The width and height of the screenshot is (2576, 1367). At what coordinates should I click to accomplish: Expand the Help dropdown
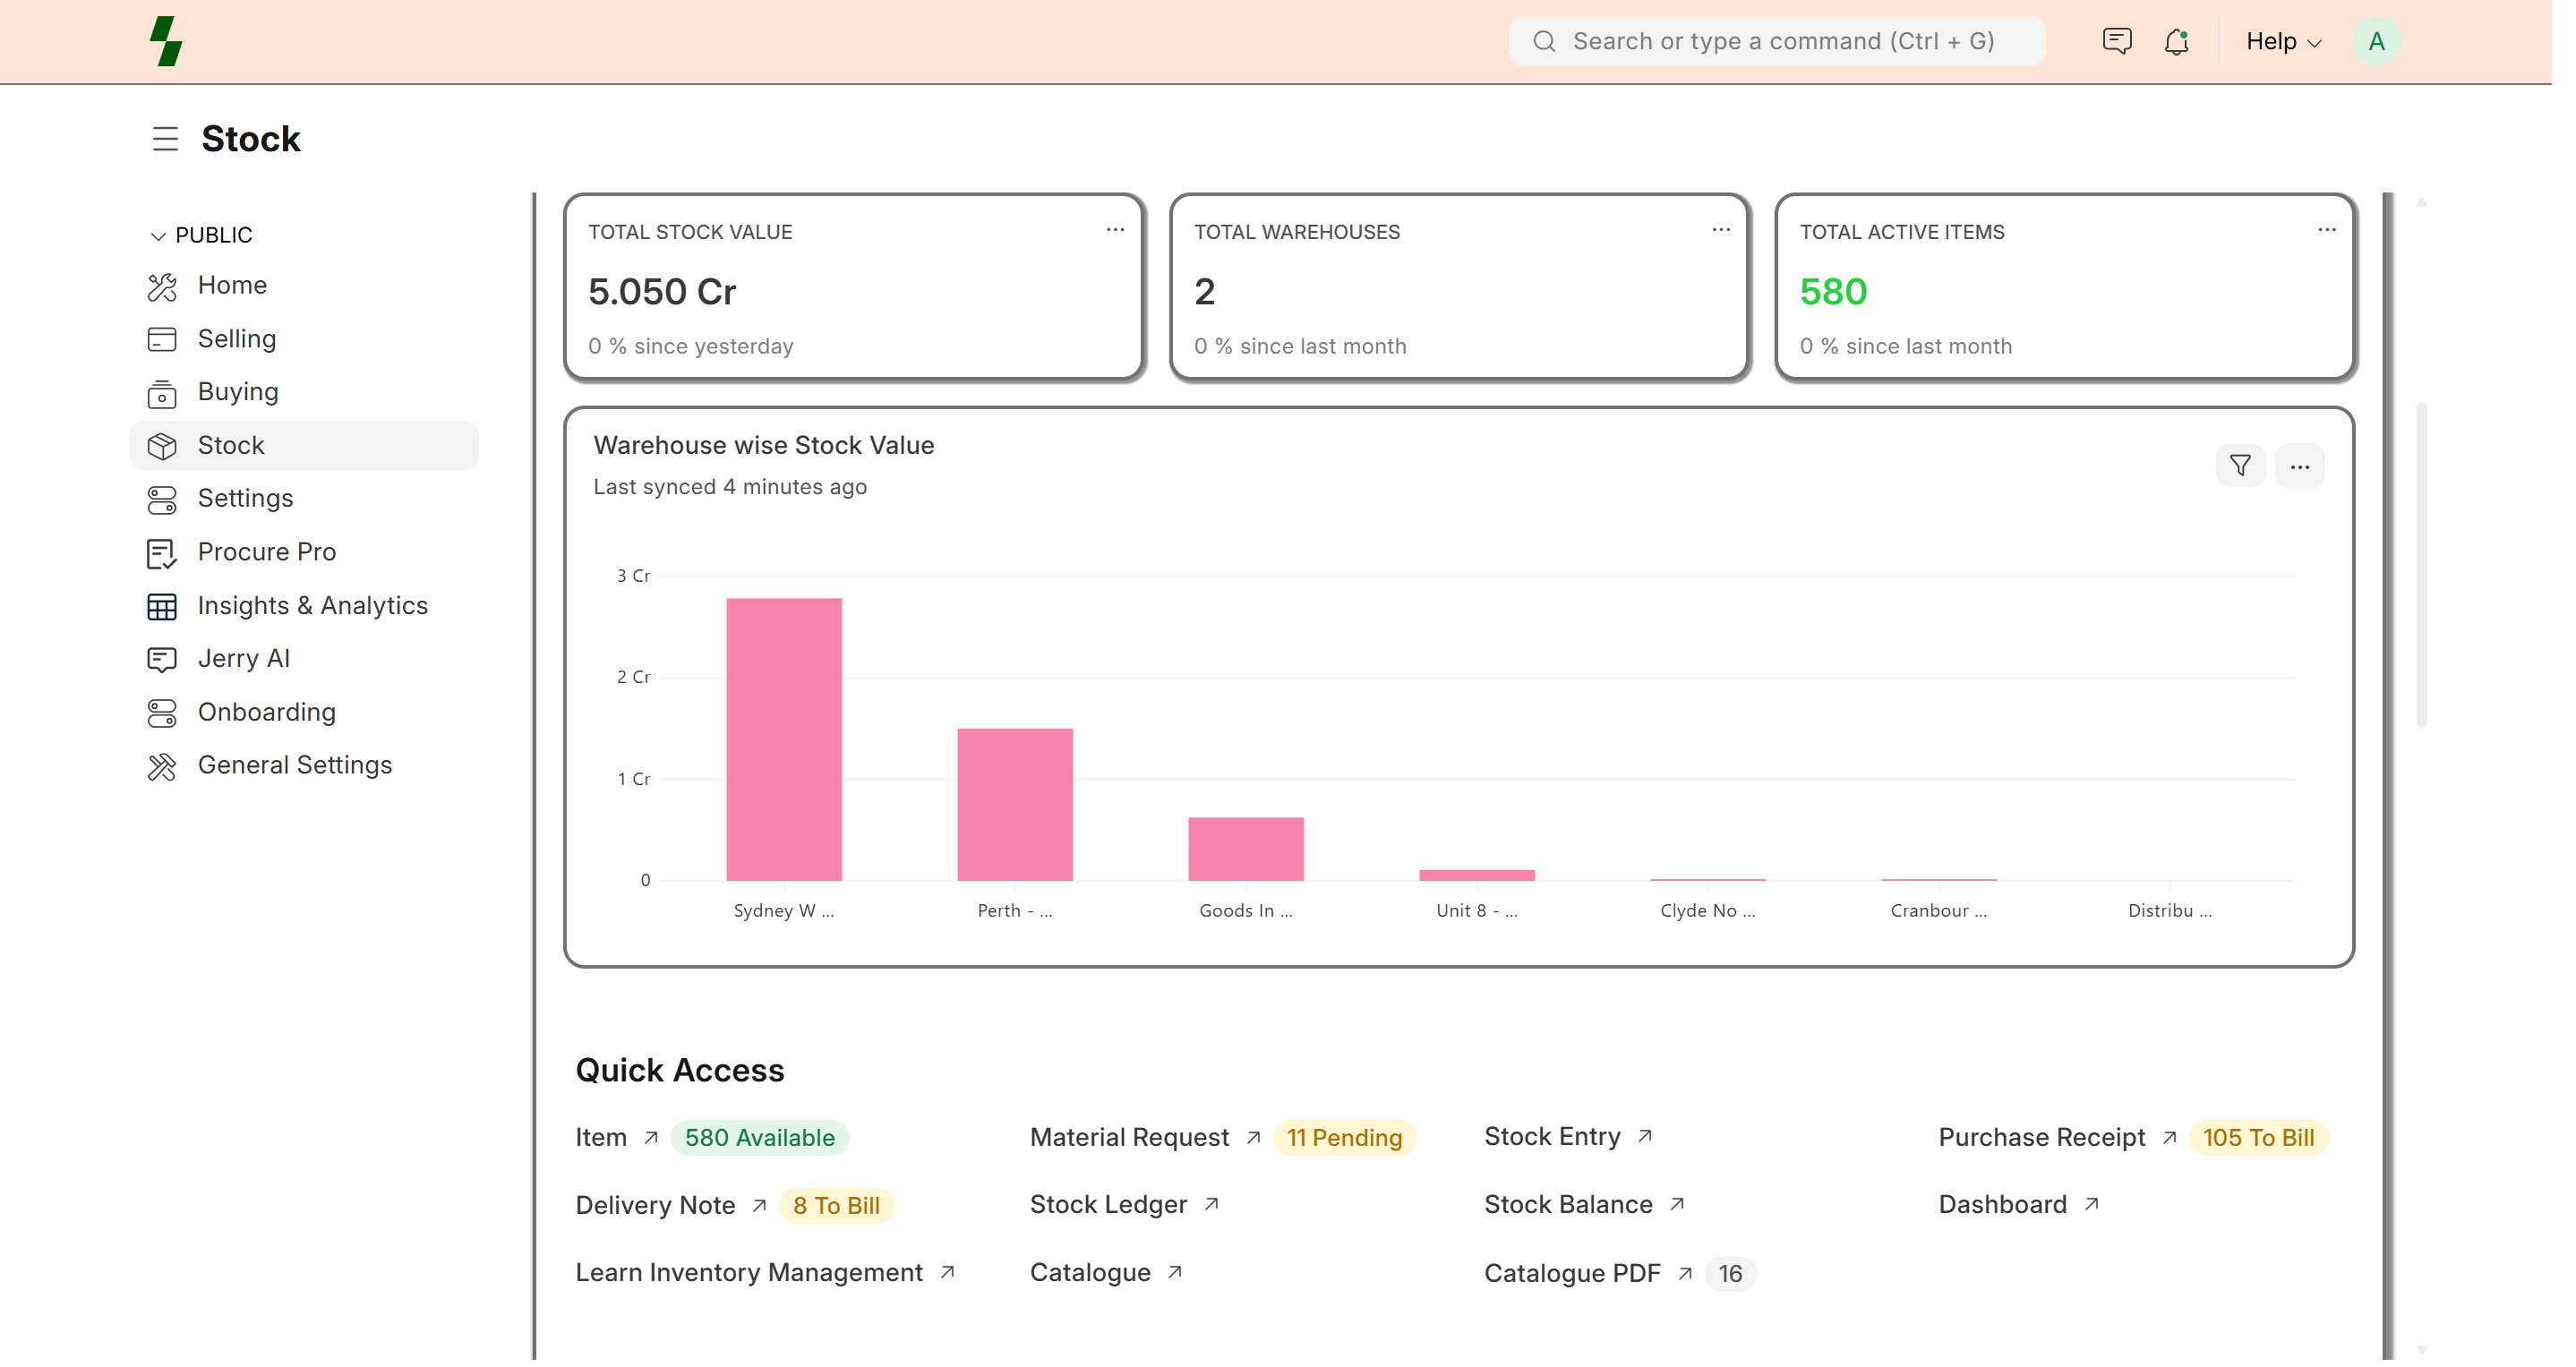[2283, 41]
